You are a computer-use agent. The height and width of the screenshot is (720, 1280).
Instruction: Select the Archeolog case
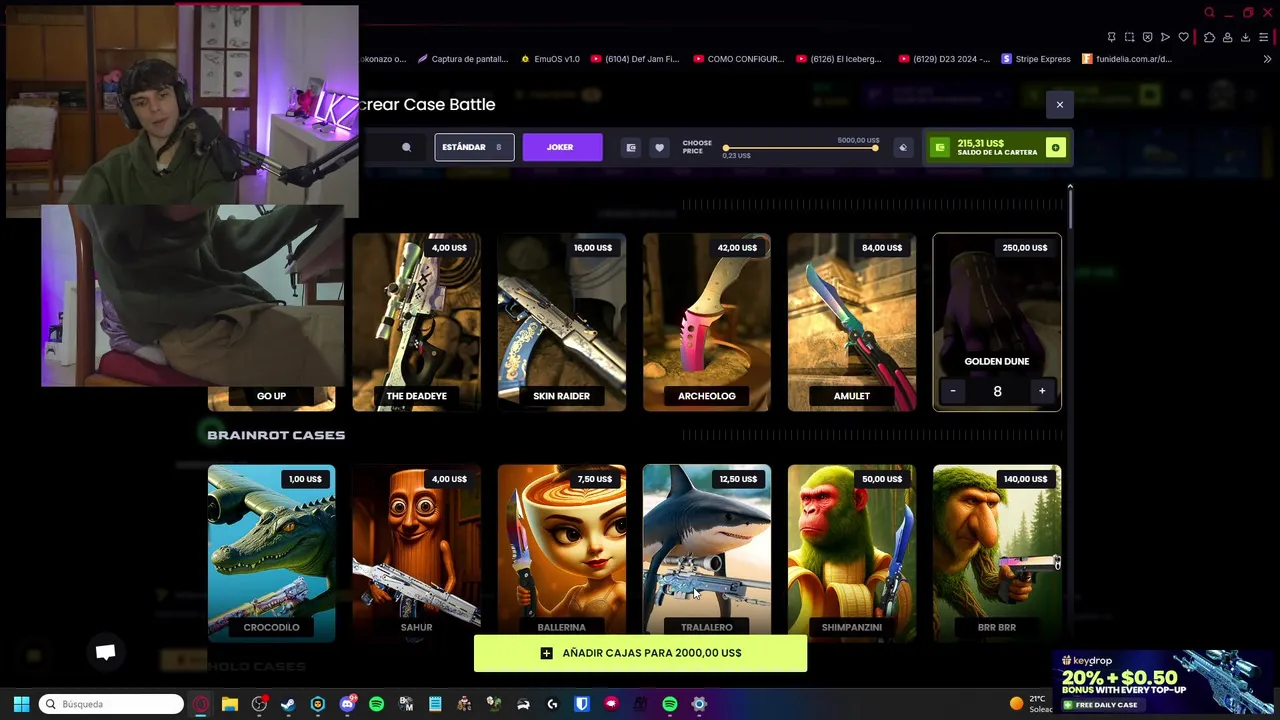coord(707,322)
